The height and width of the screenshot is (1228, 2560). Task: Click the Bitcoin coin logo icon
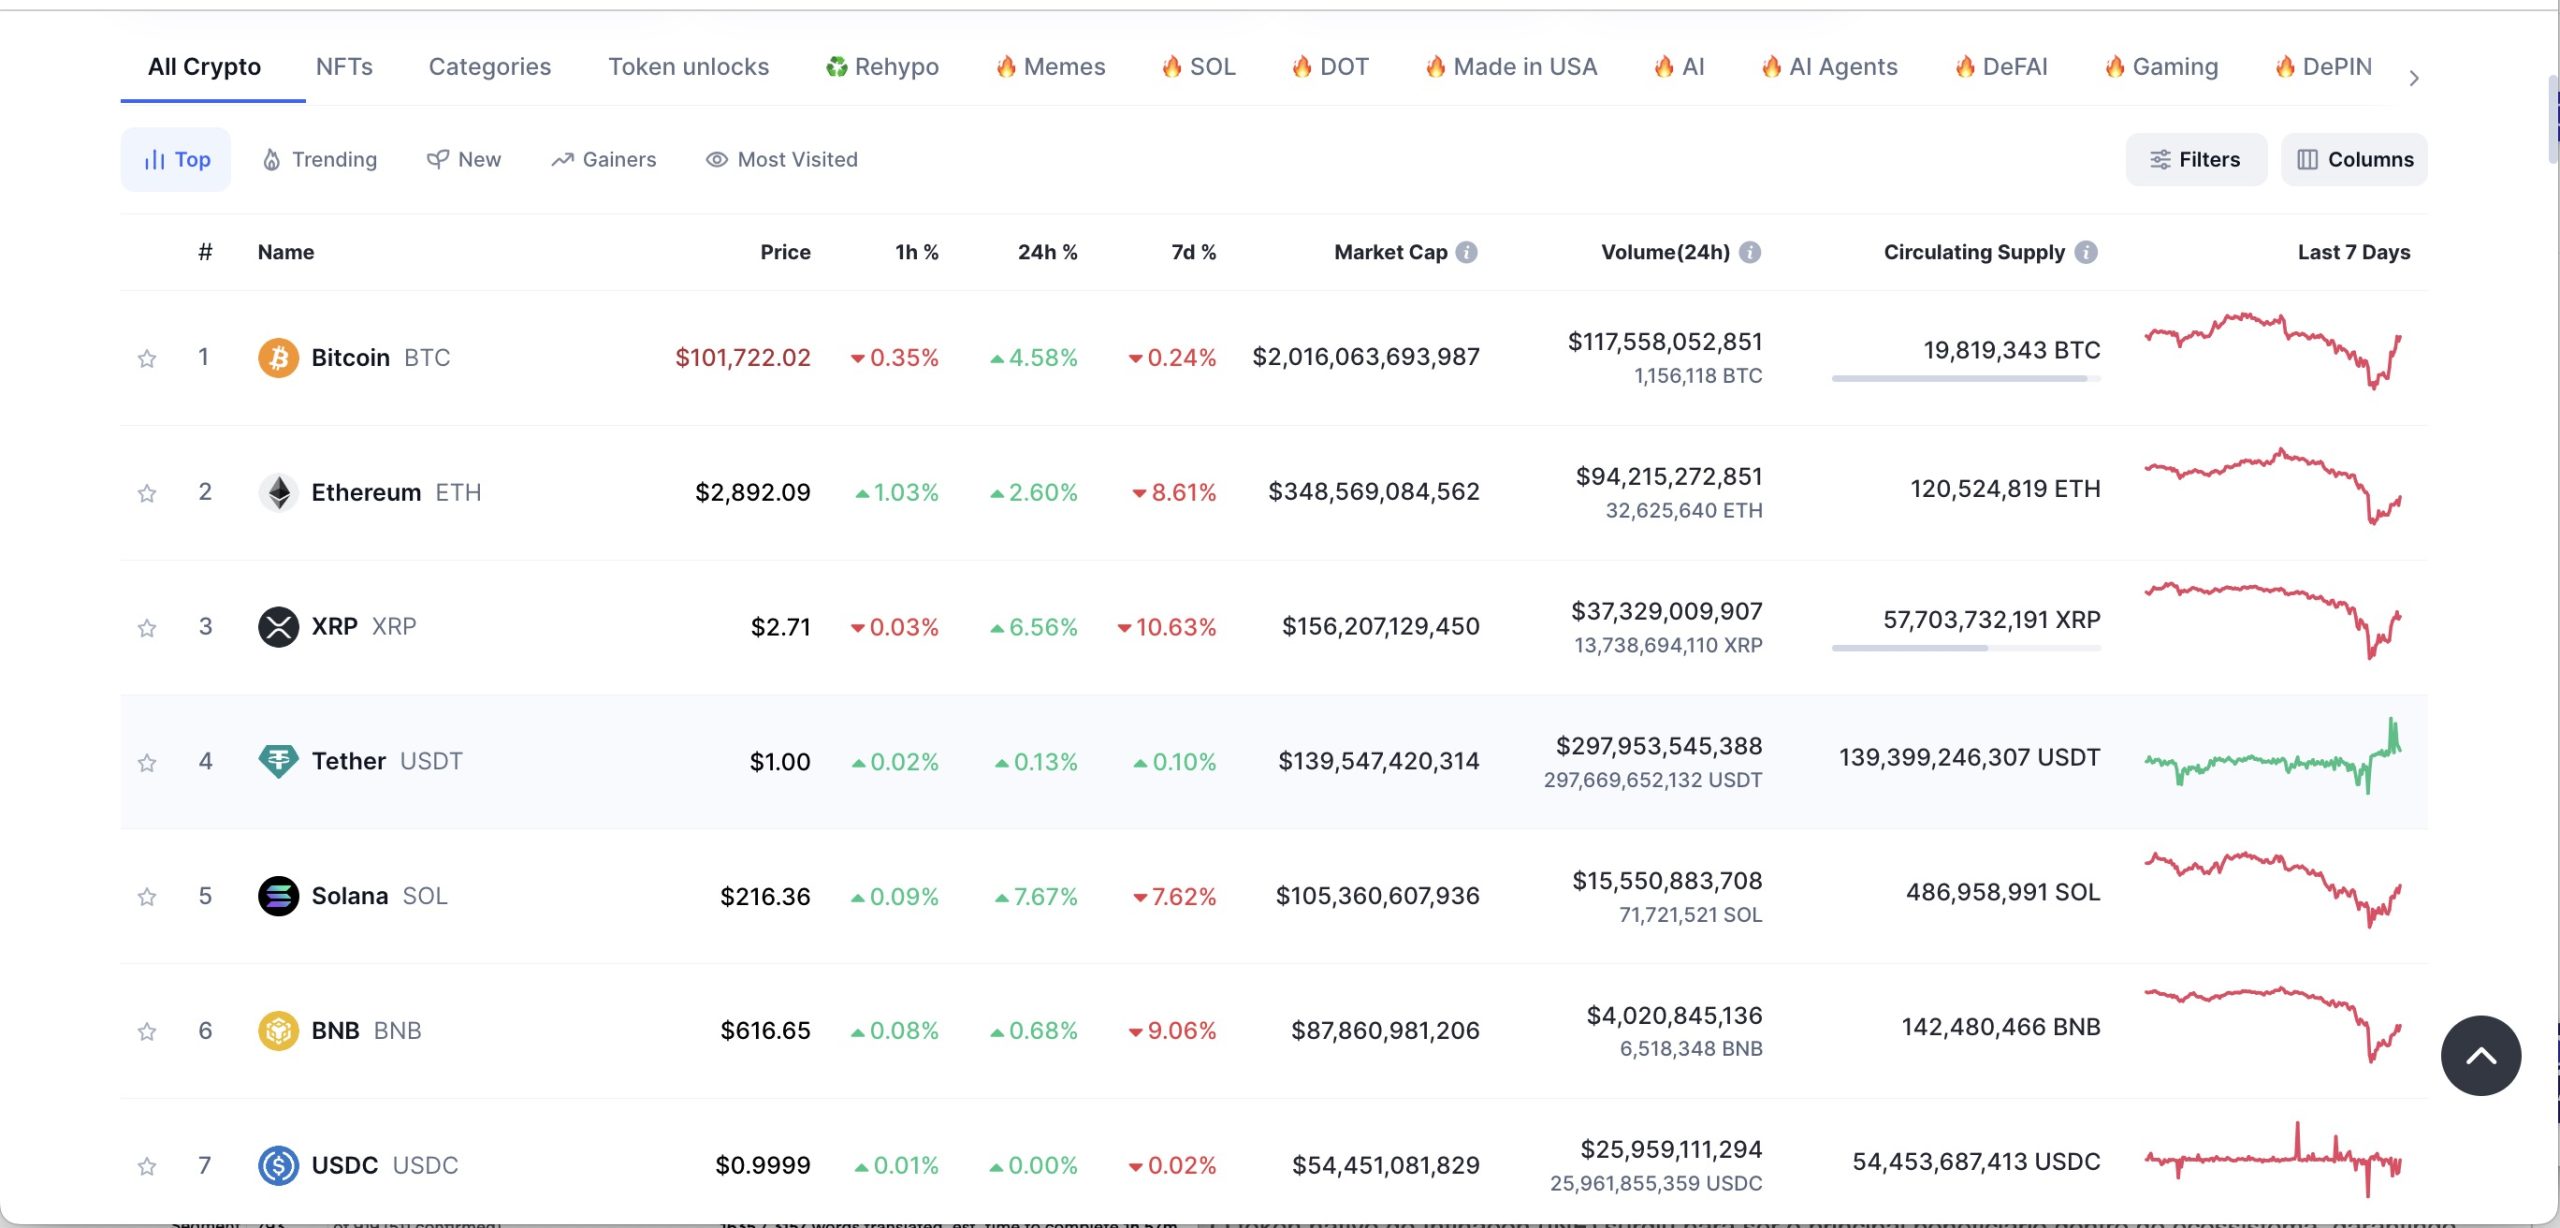(x=278, y=357)
